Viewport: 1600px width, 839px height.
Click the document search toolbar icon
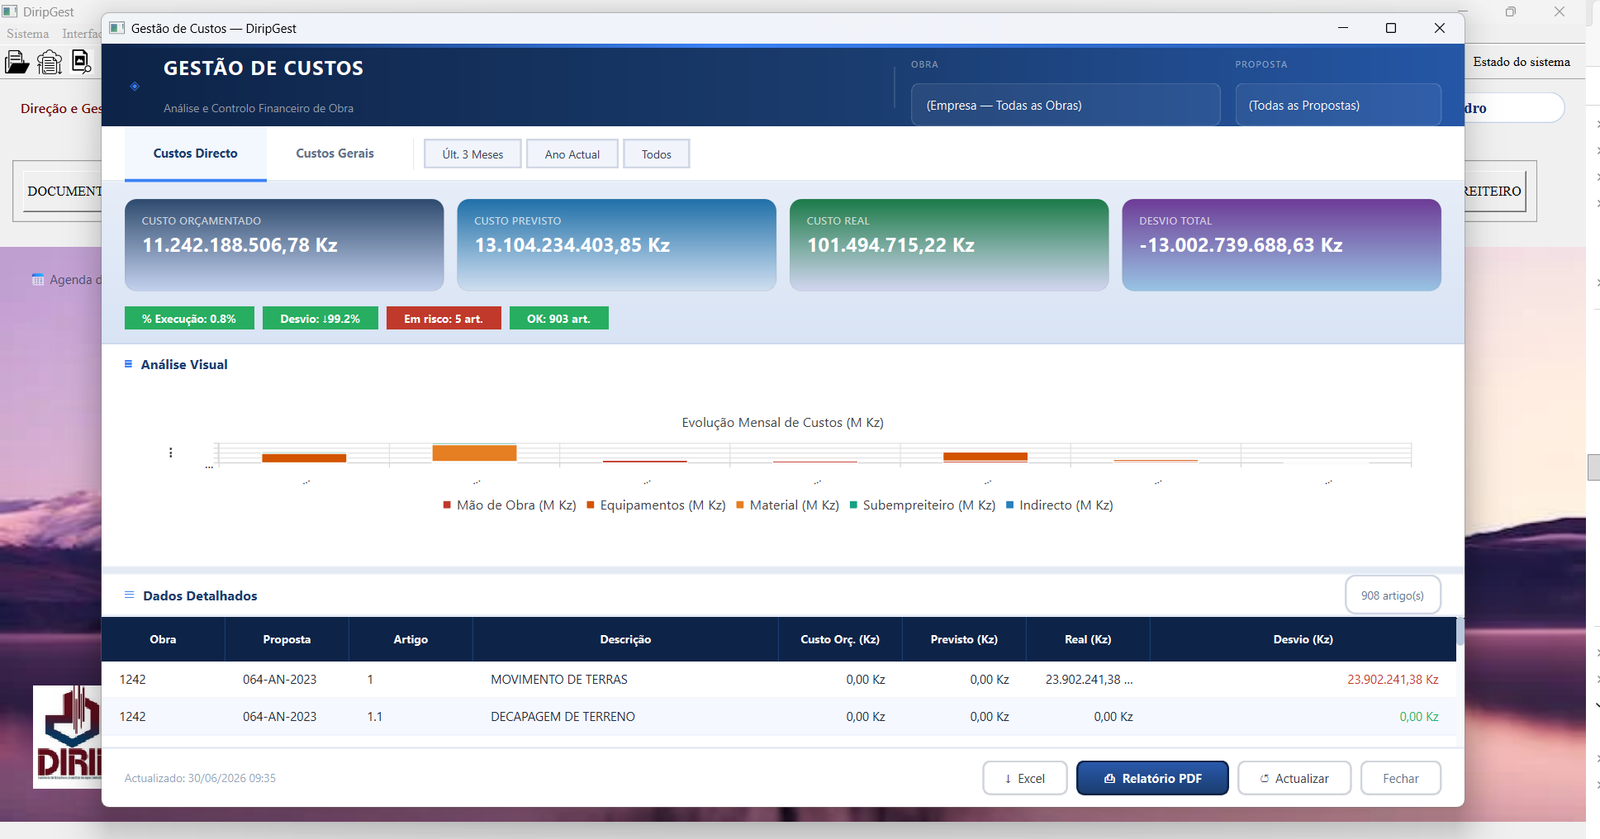[x=81, y=62]
